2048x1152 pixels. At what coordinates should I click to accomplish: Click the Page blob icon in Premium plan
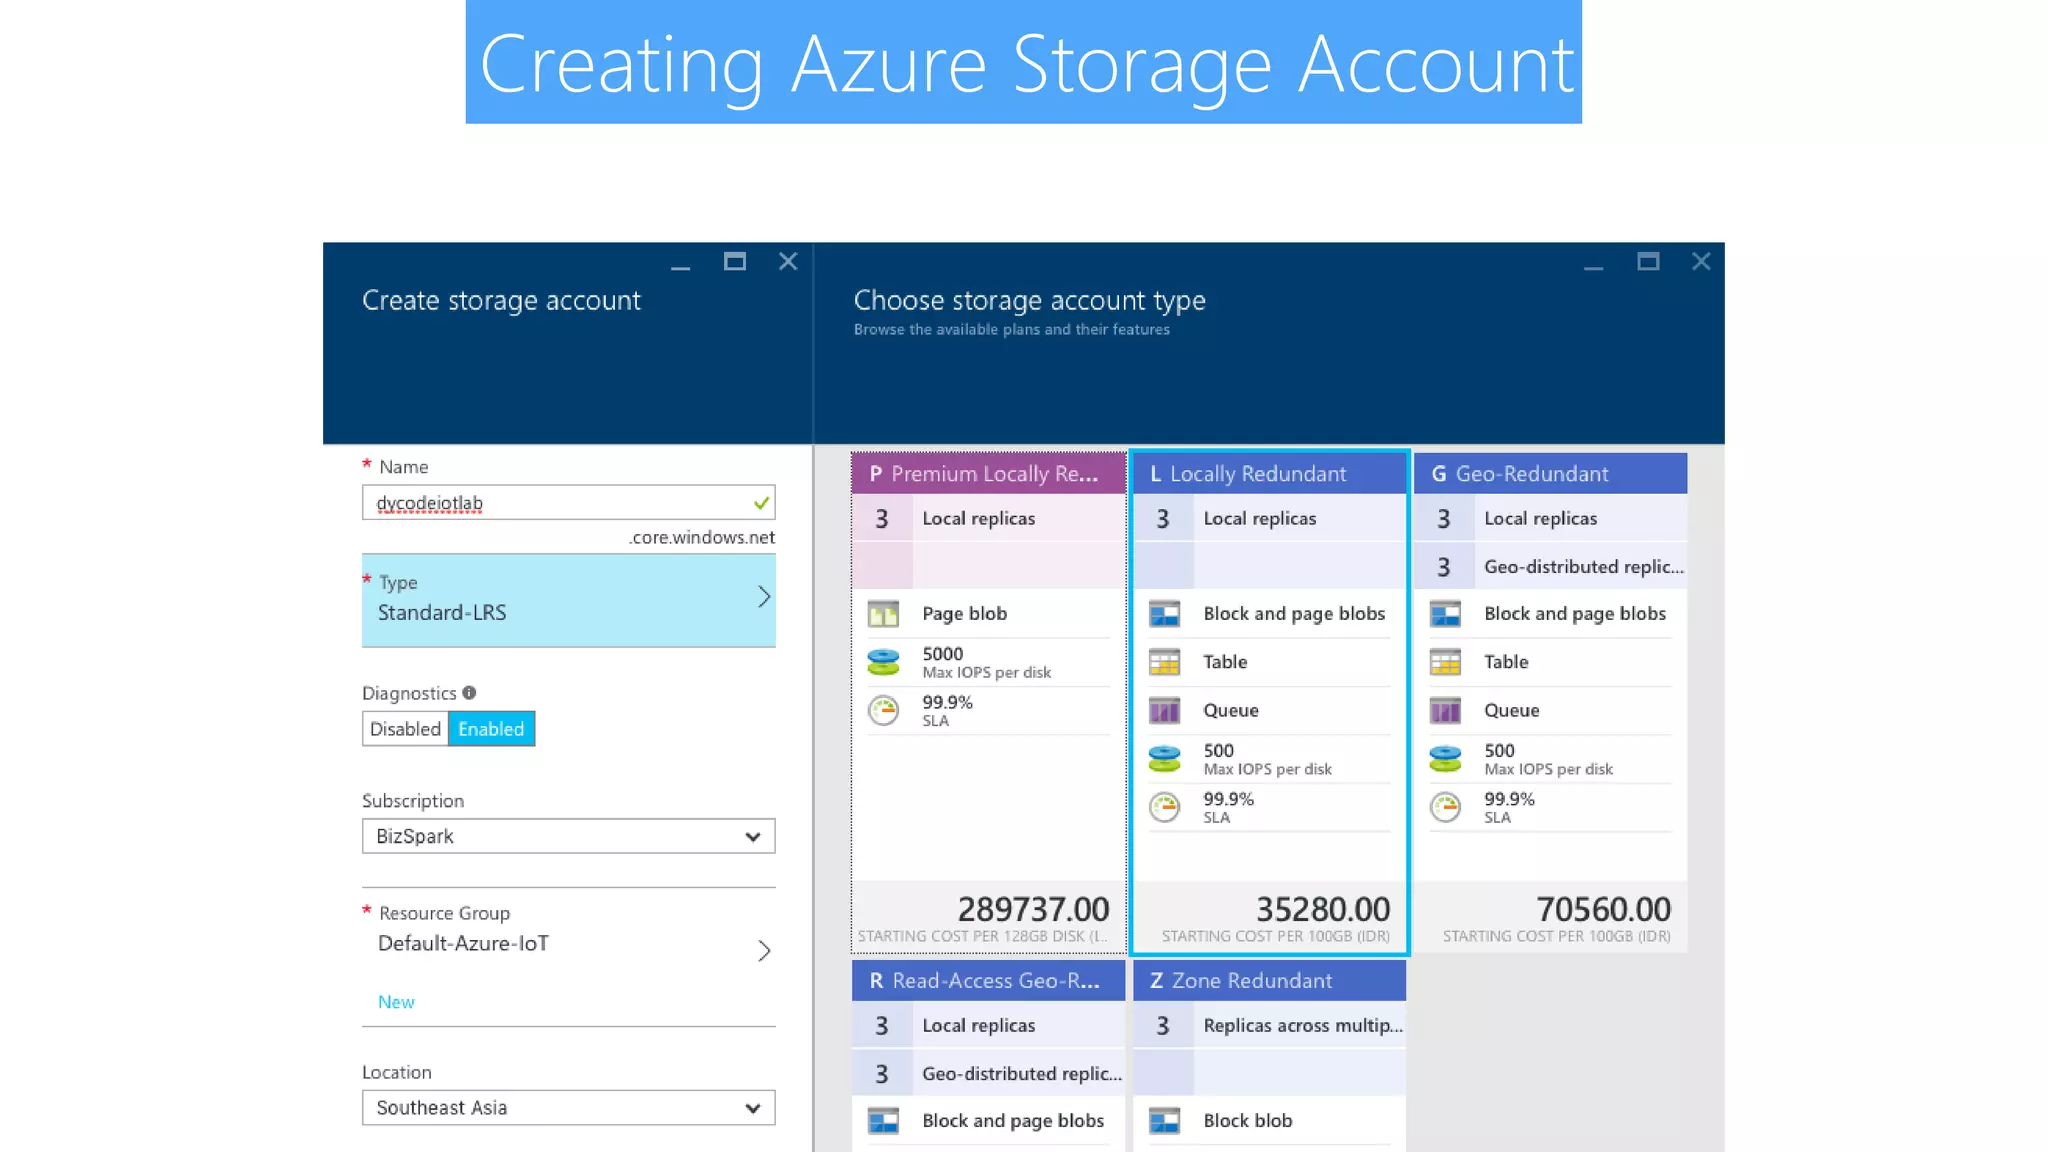(883, 614)
